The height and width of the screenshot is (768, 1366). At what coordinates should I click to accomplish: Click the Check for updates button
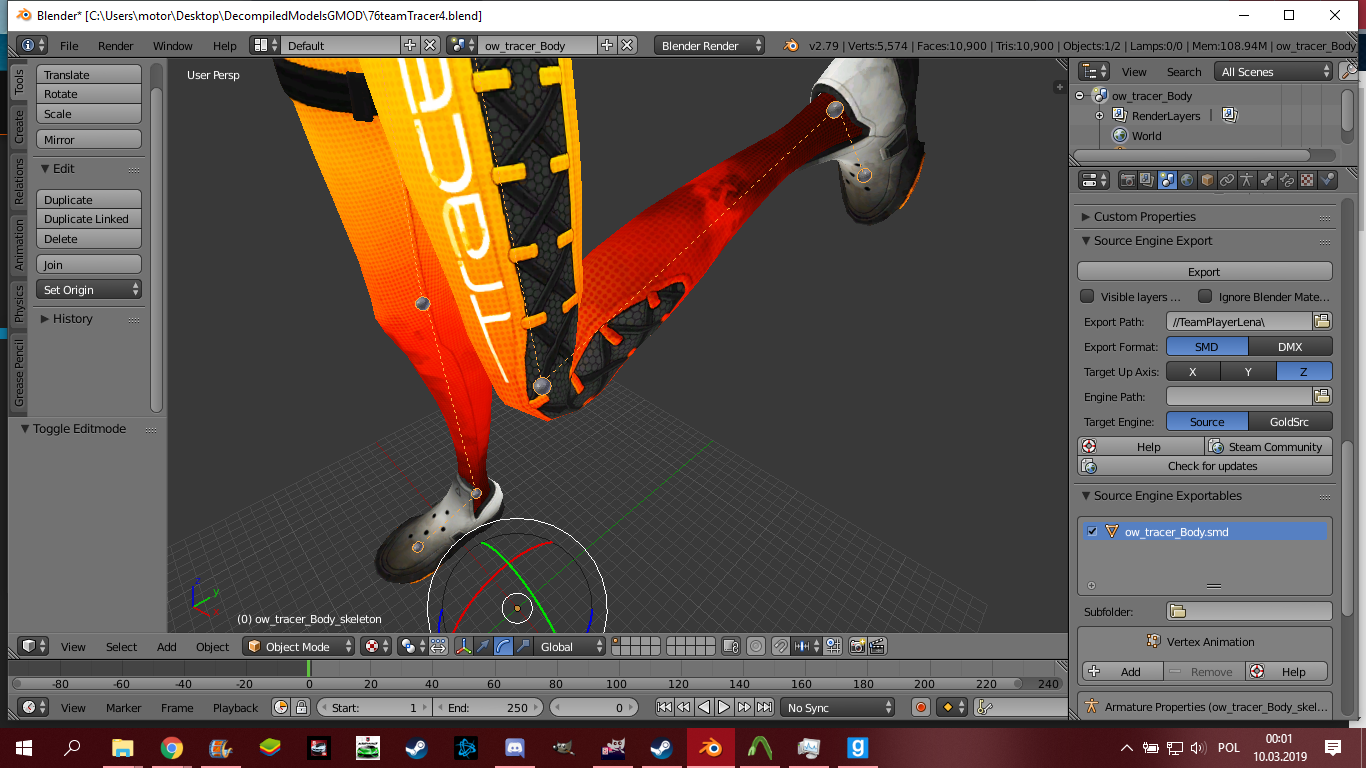point(1204,466)
